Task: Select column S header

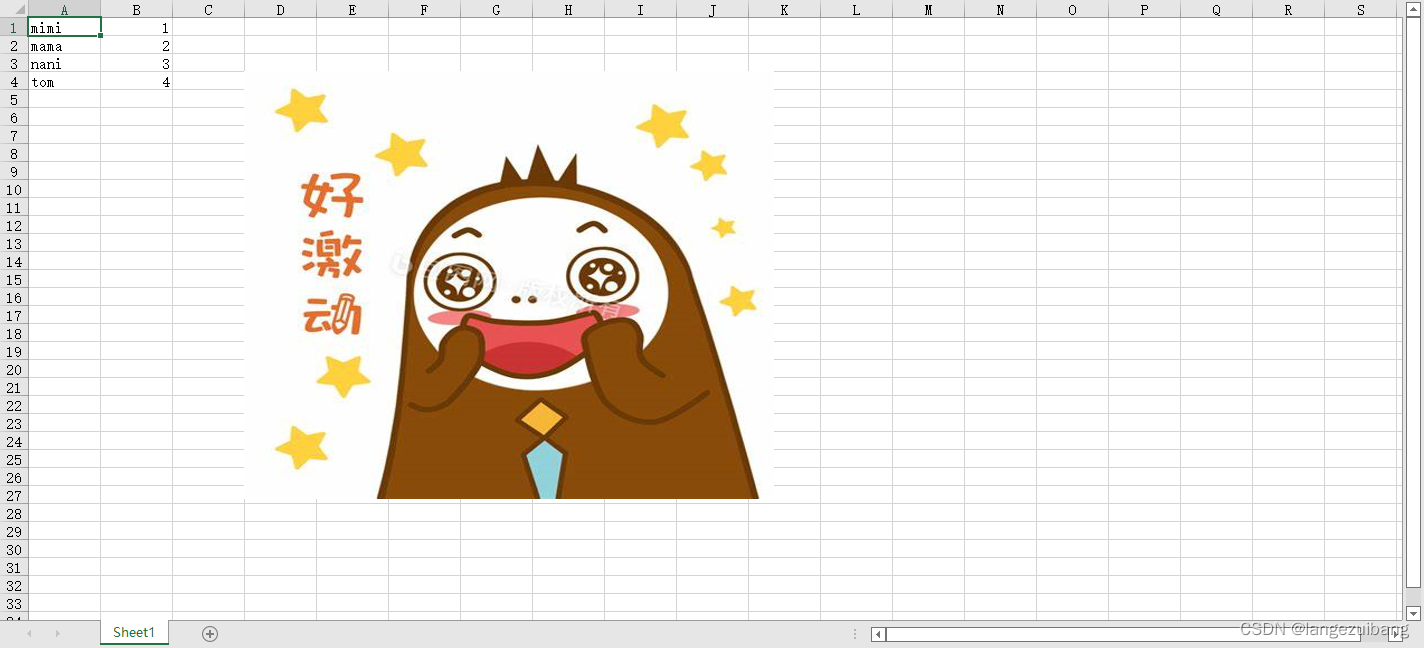Action: [x=1361, y=9]
